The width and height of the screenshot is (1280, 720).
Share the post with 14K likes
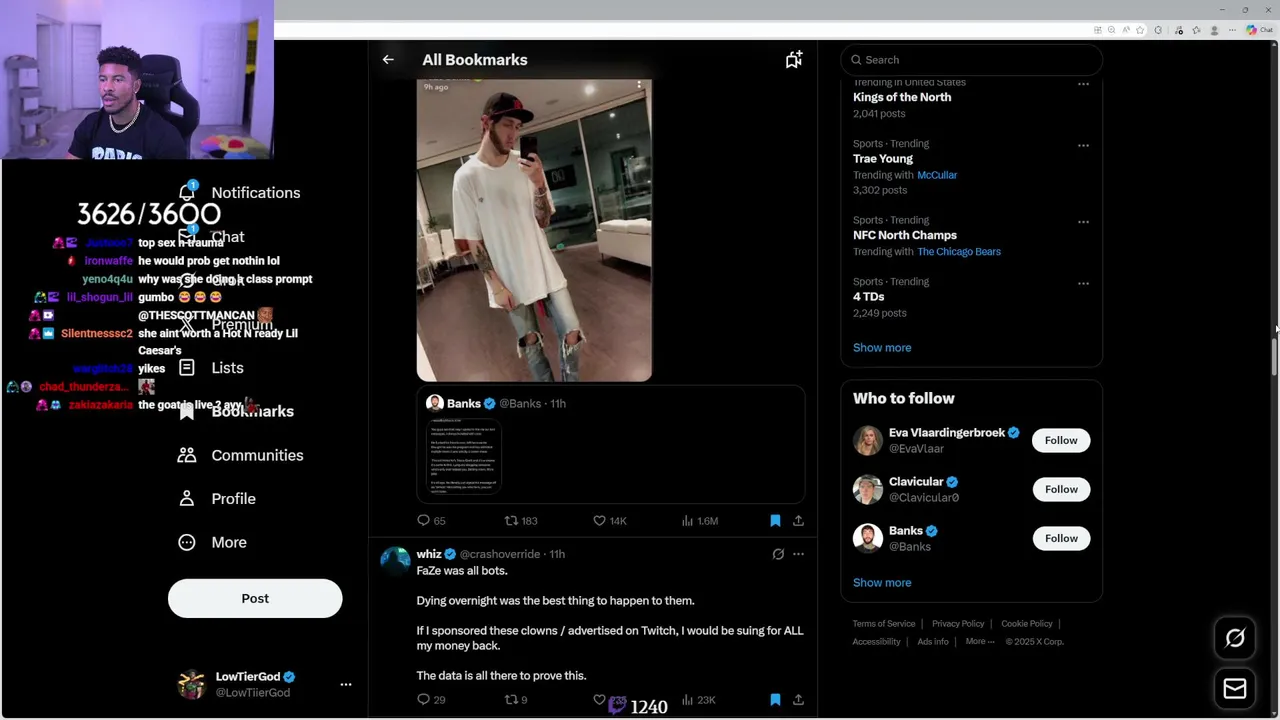coord(798,521)
